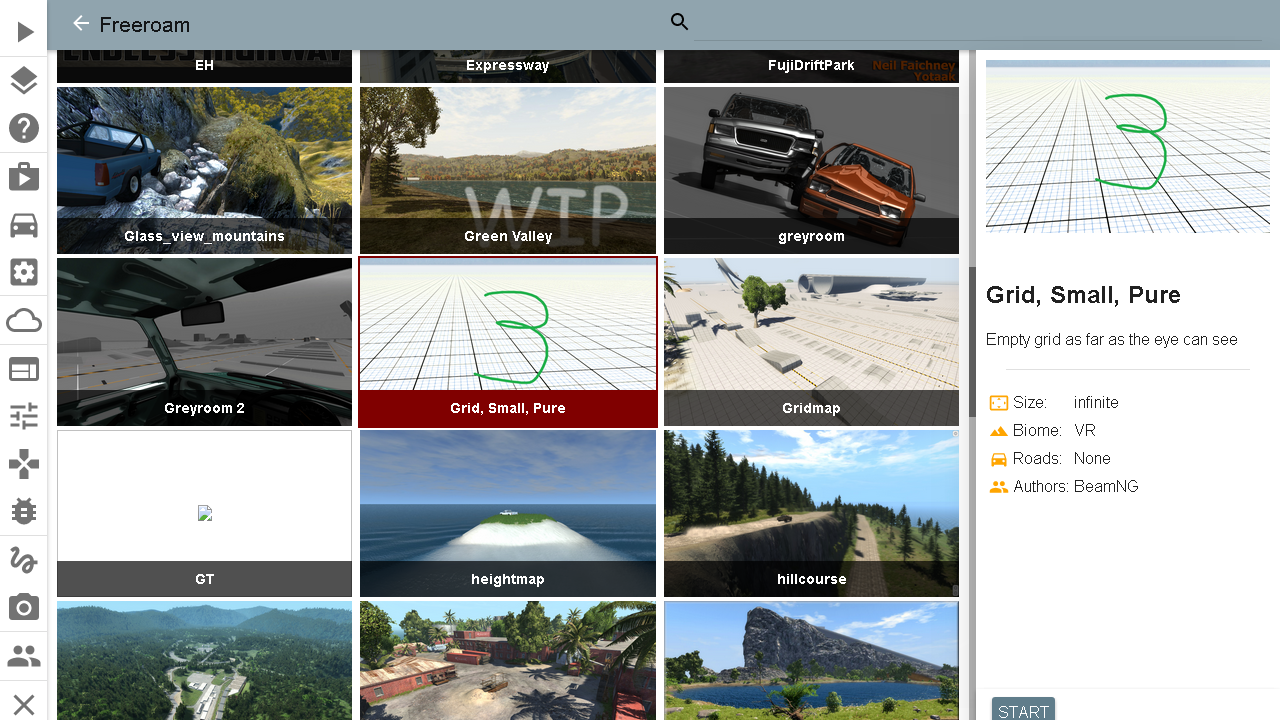Open the scenarios briefcase play icon

pos(24,176)
